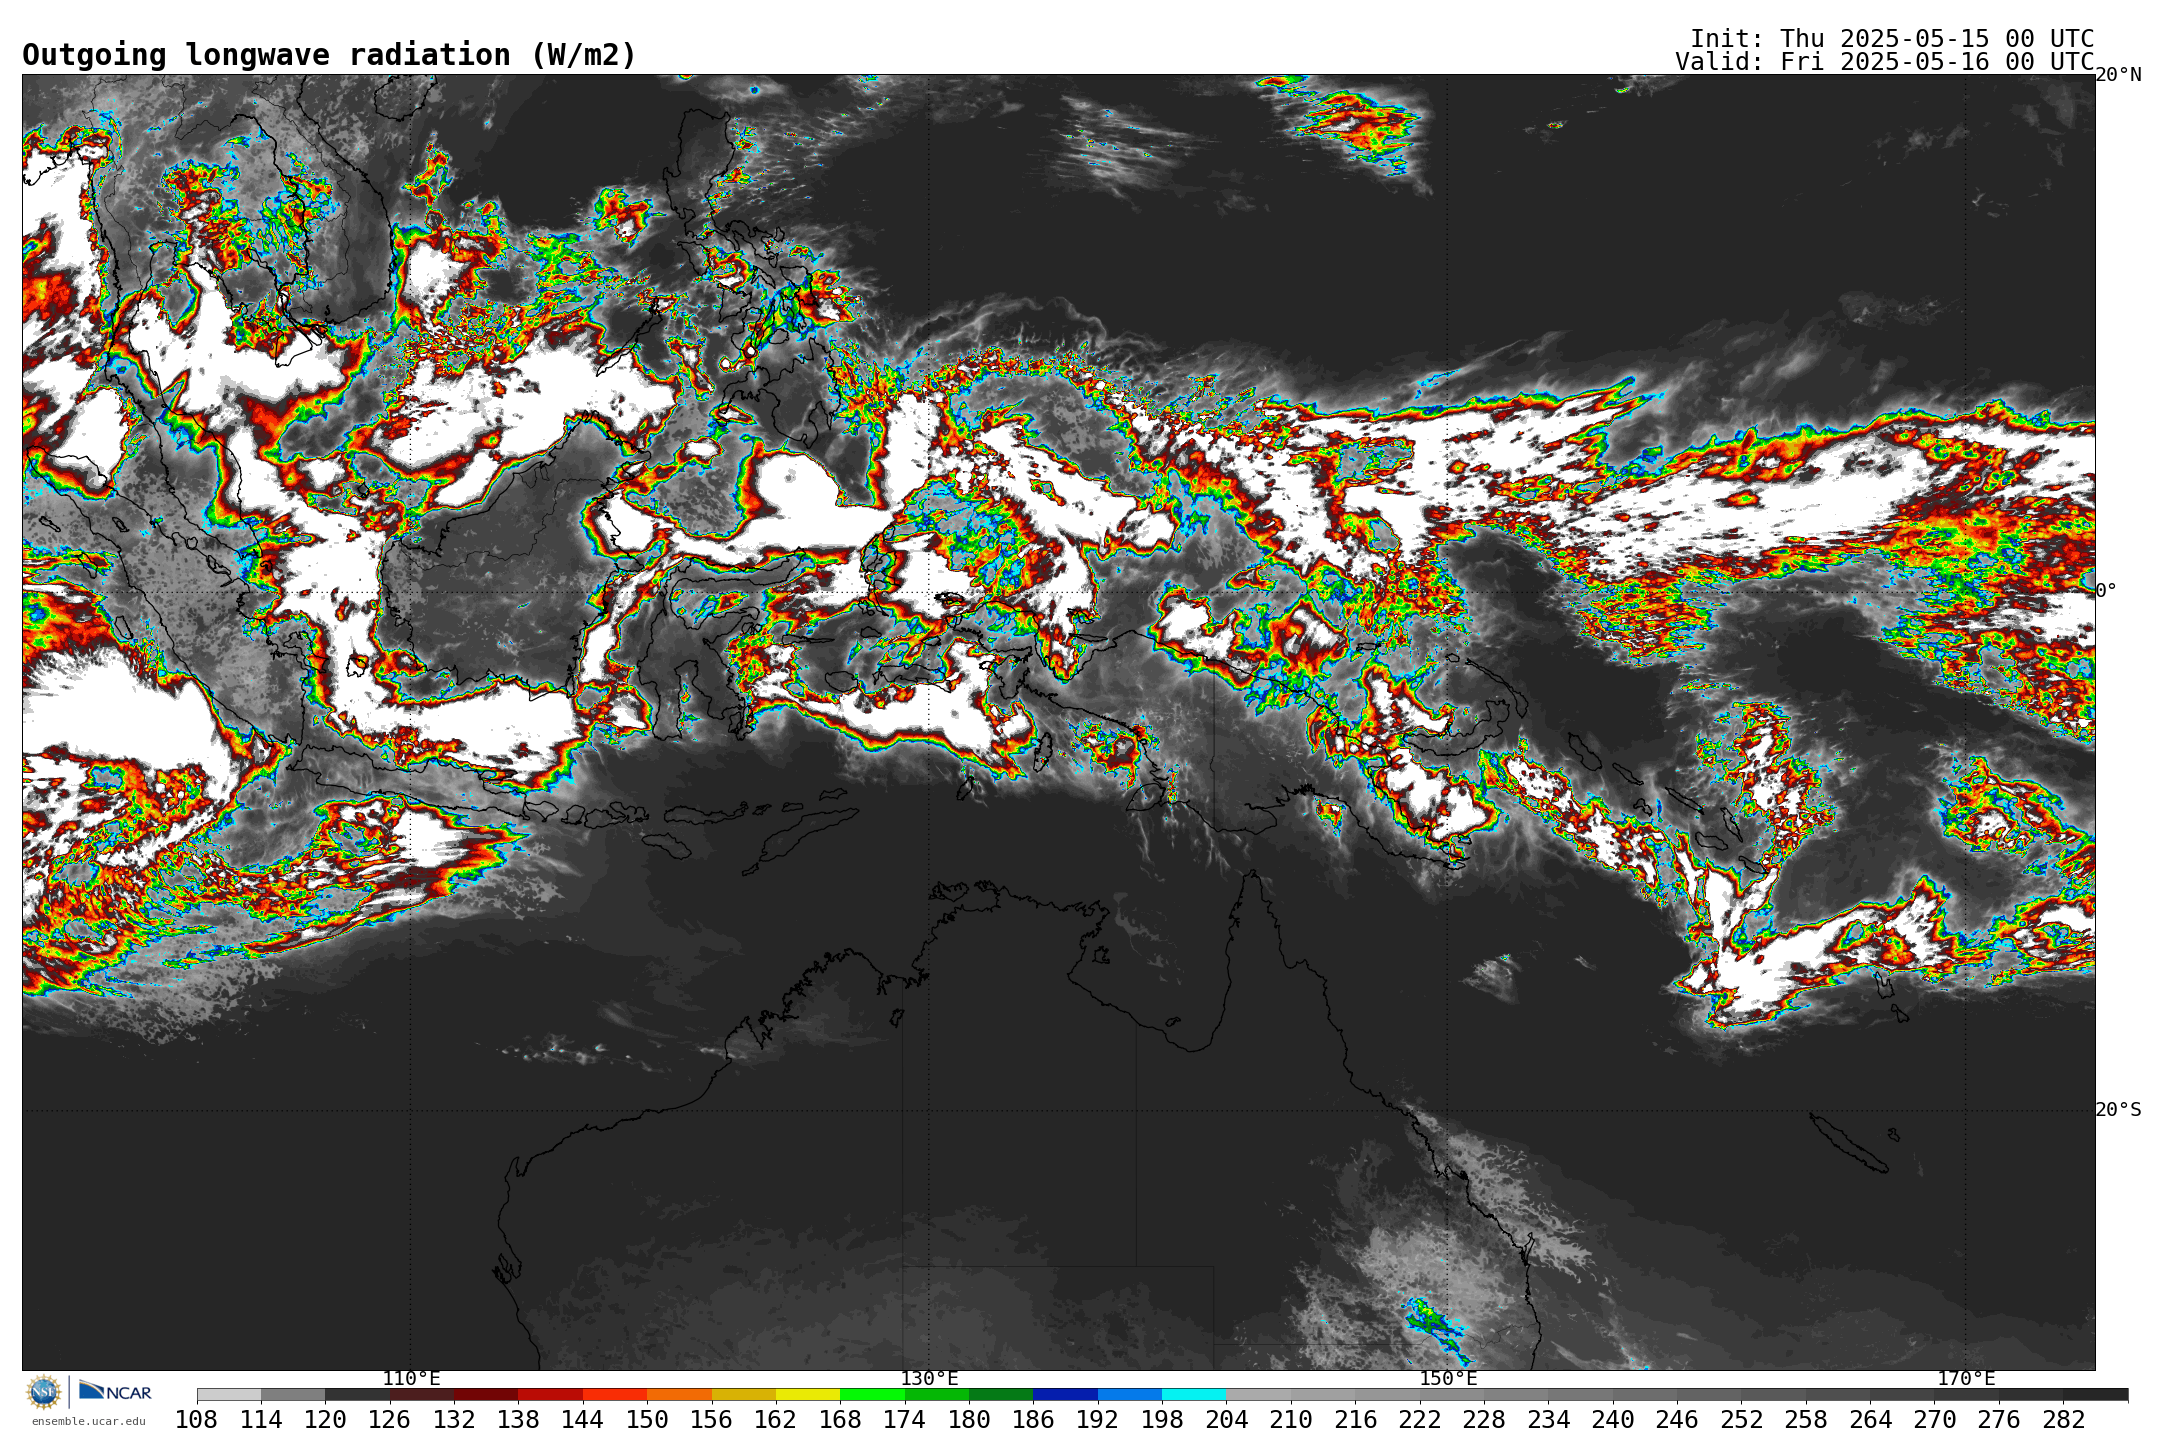Click the 228 colorbar tick label
This screenshot has height=1433, width=2160.
(1484, 1419)
